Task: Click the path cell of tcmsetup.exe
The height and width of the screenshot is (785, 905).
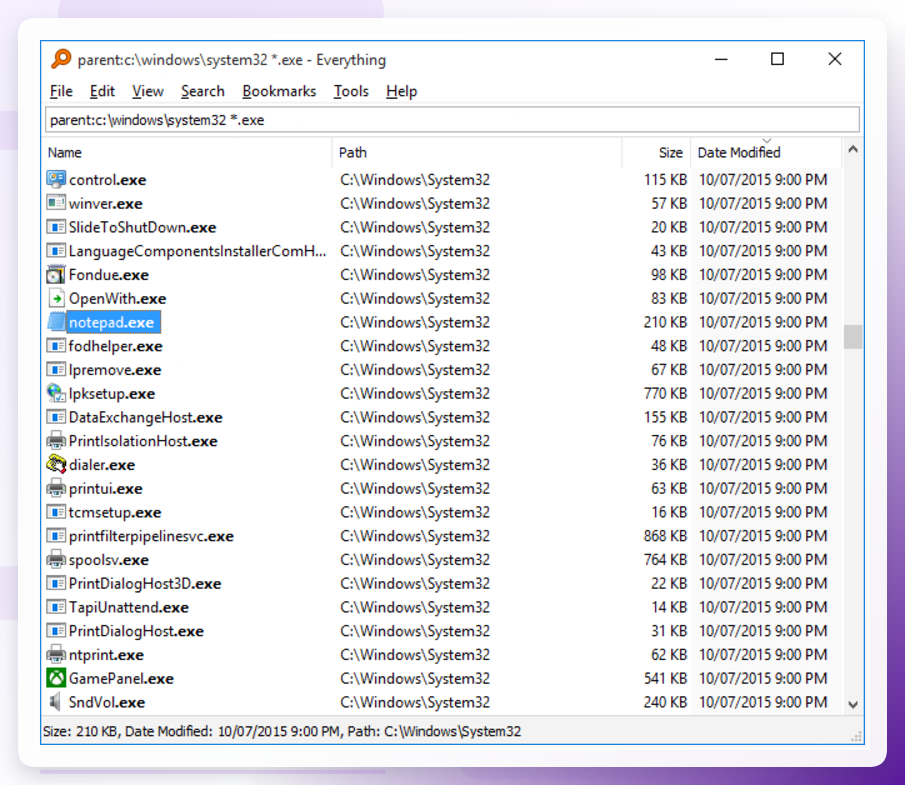Action: 415,512
